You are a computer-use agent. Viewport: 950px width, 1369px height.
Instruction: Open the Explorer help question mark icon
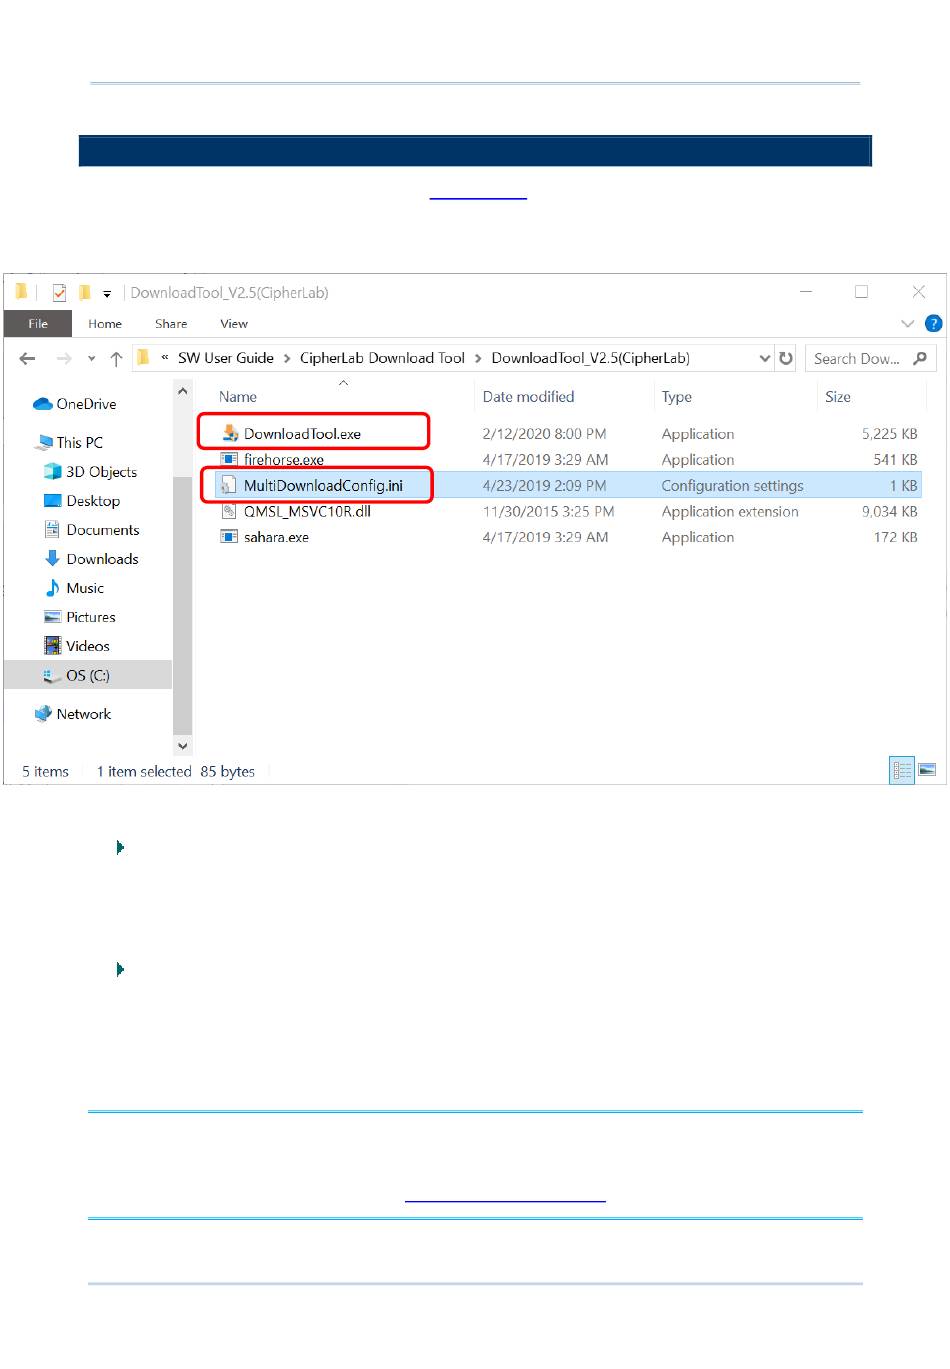(x=934, y=323)
